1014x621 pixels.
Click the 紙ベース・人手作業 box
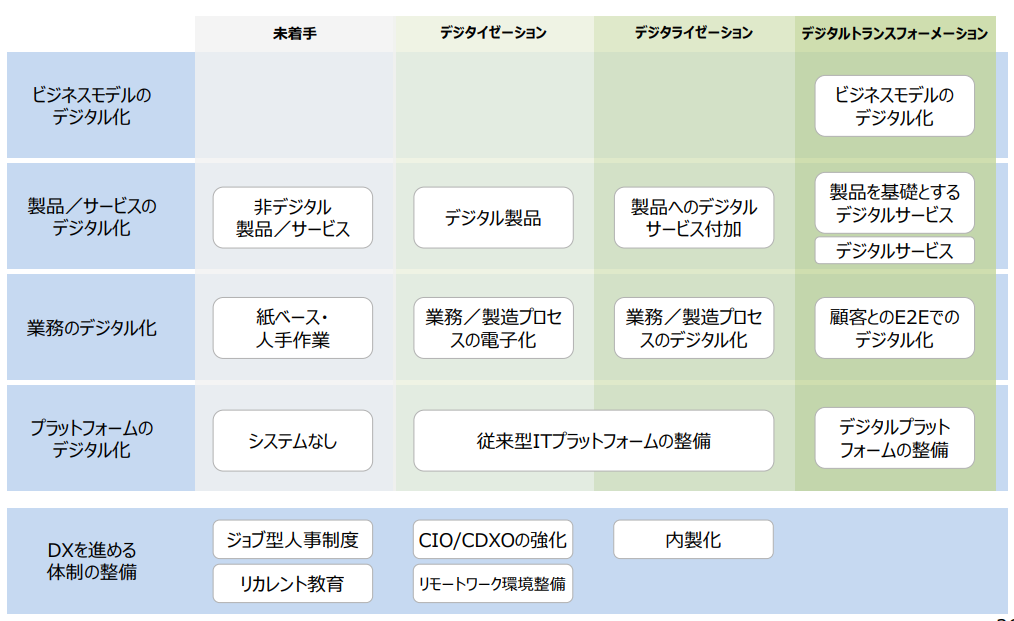click(293, 328)
